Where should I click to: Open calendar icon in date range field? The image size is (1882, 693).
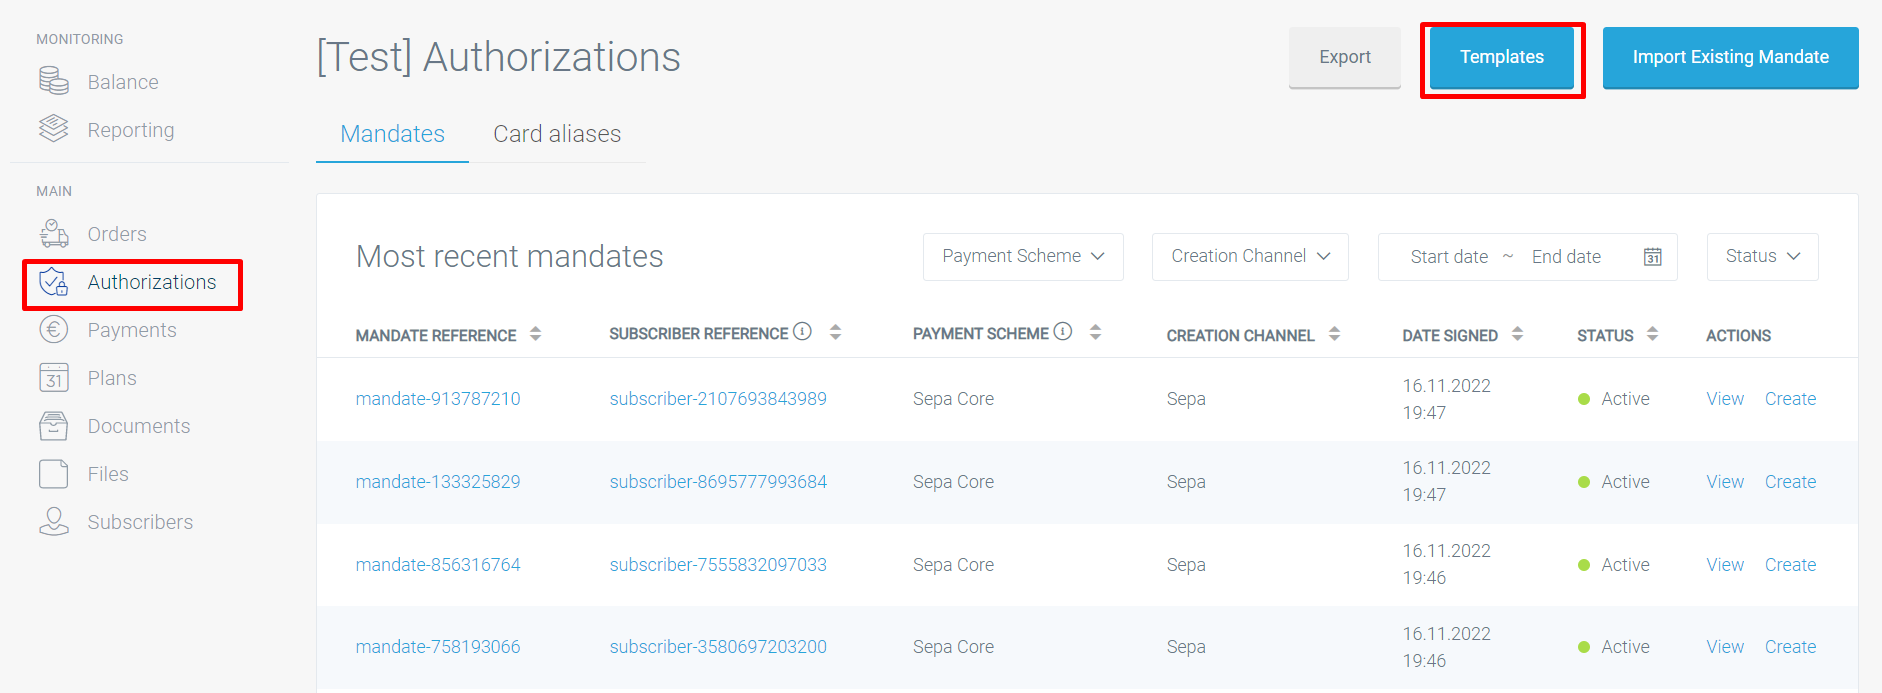(1653, 257)
